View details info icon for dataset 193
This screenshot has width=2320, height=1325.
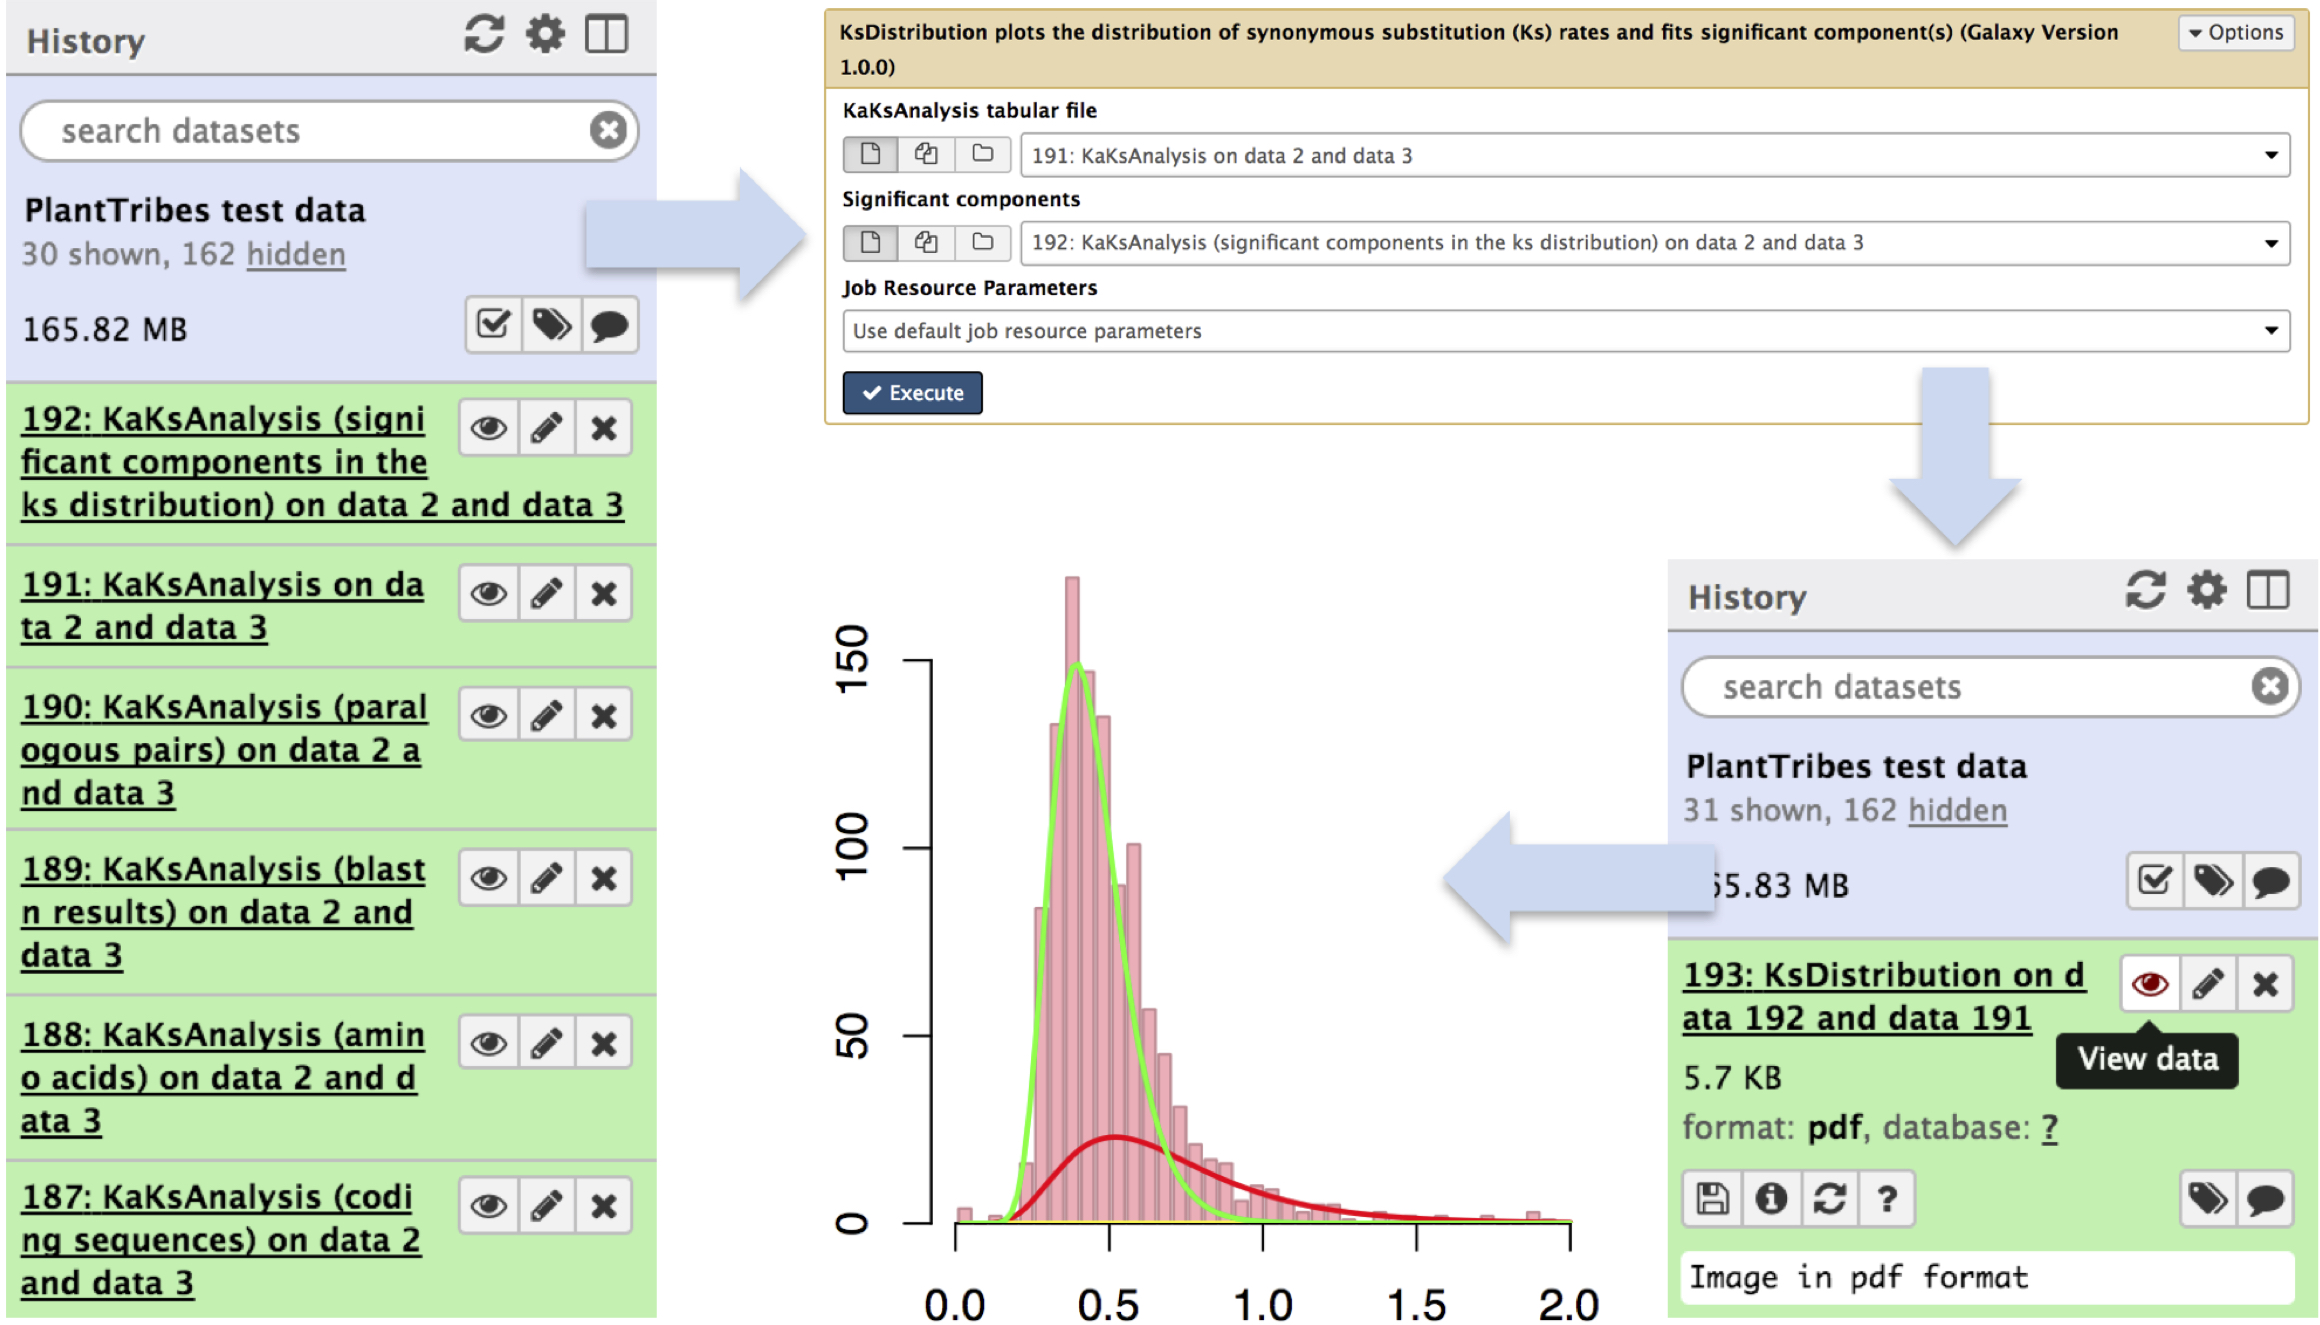click(1770, 1198)
